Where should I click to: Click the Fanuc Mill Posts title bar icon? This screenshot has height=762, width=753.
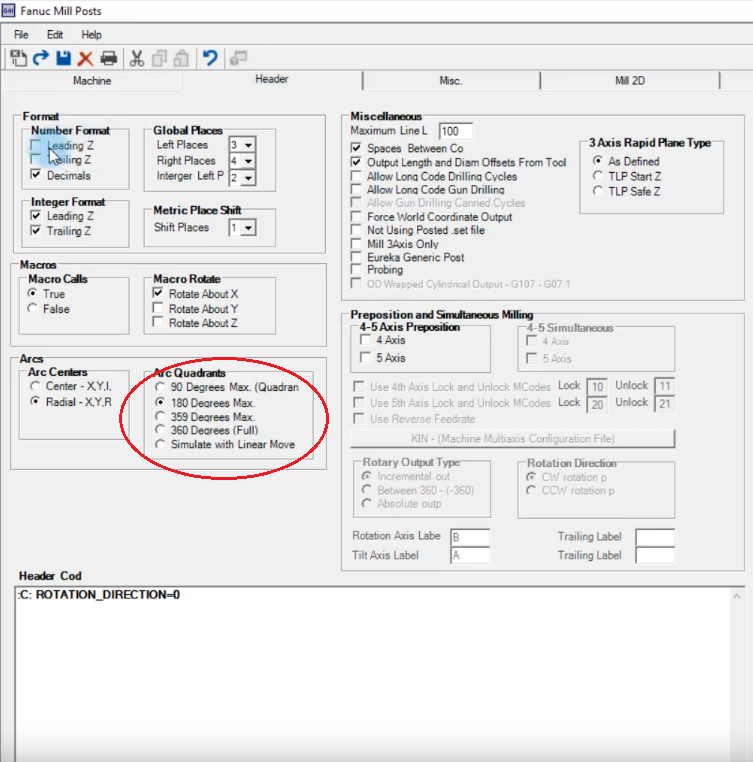(10, 10)
